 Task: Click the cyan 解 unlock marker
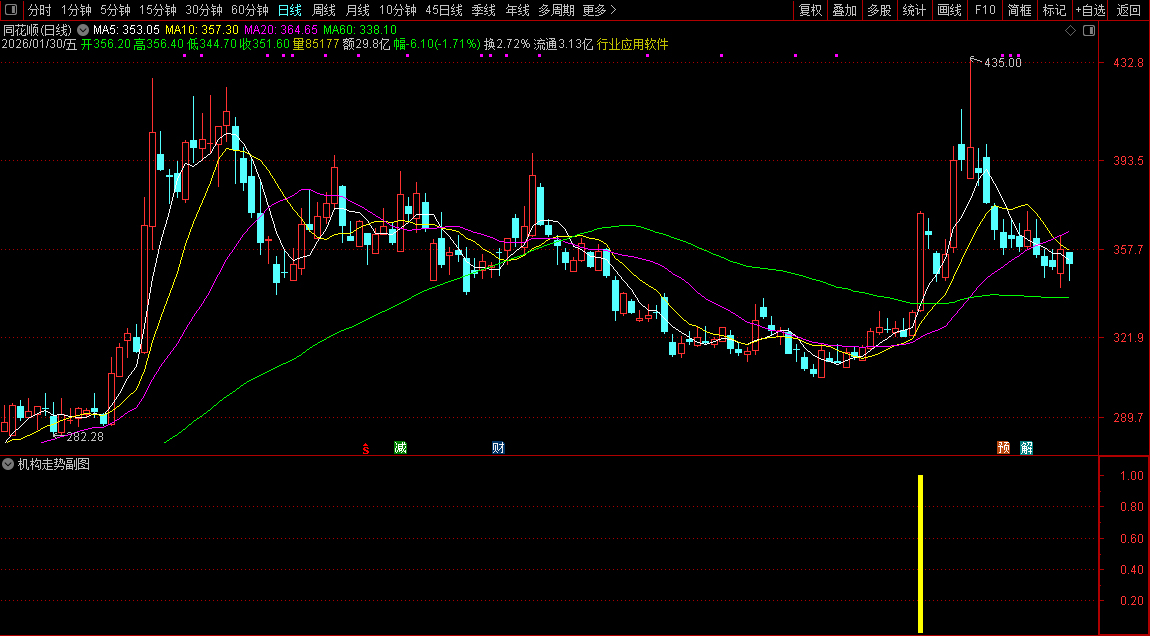click(x=1026, y=447)
